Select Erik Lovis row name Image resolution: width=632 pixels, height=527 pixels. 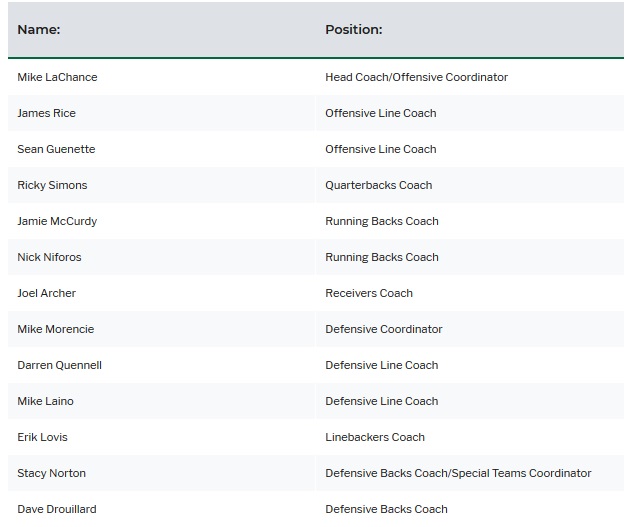(x=42, y=437)
